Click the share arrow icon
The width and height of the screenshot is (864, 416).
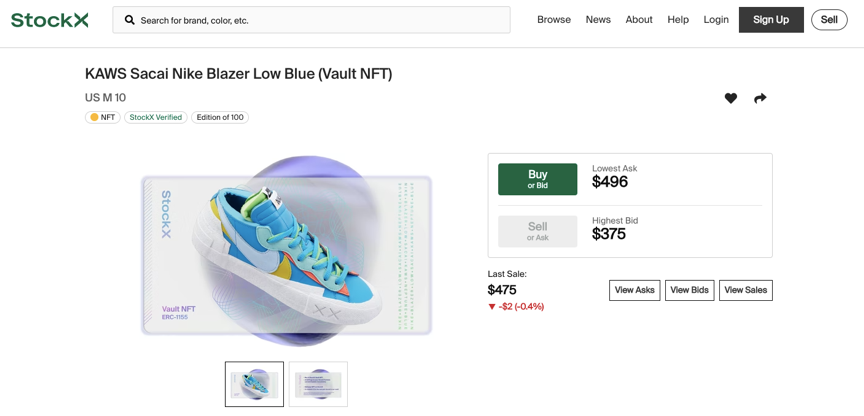pos(760,98)
